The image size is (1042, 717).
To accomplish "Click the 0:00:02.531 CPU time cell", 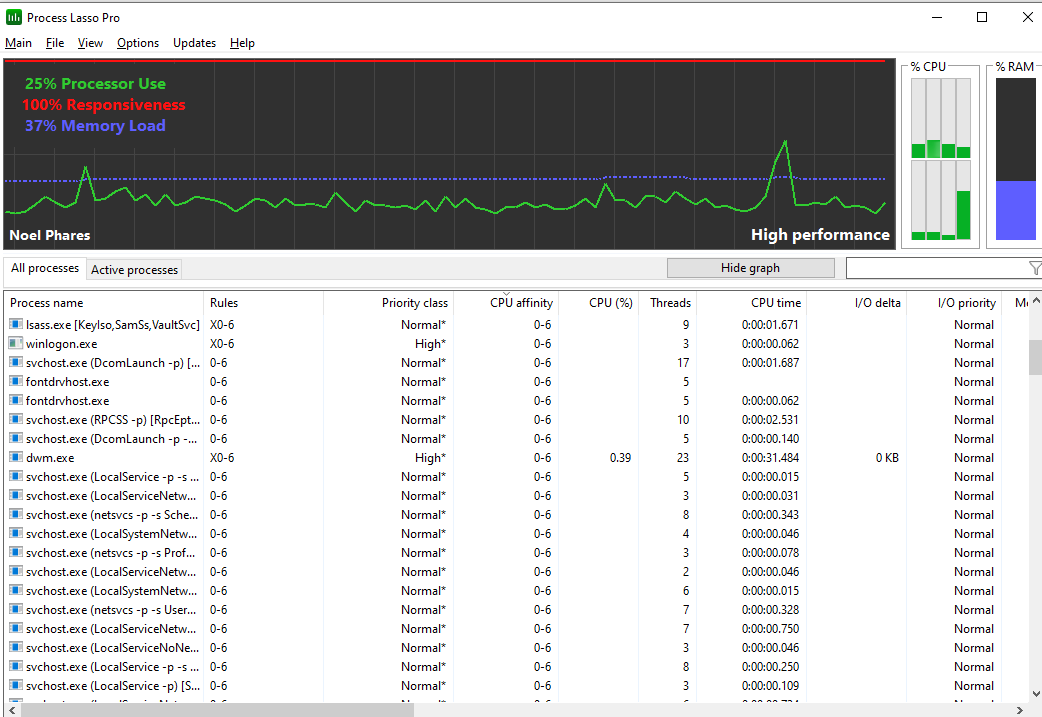I will 770,420.
